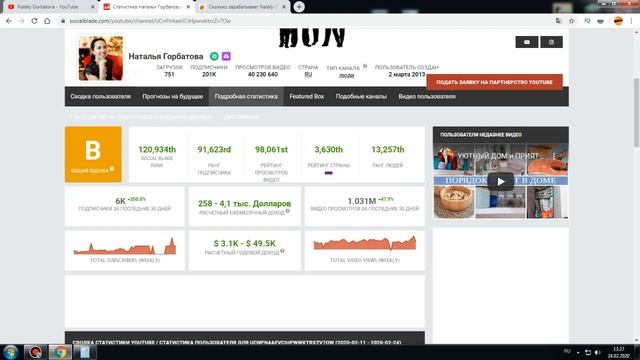The image size is (640, 360).
Task: Click the 91,623rd subscriber rank
Action: pos(214,150)
